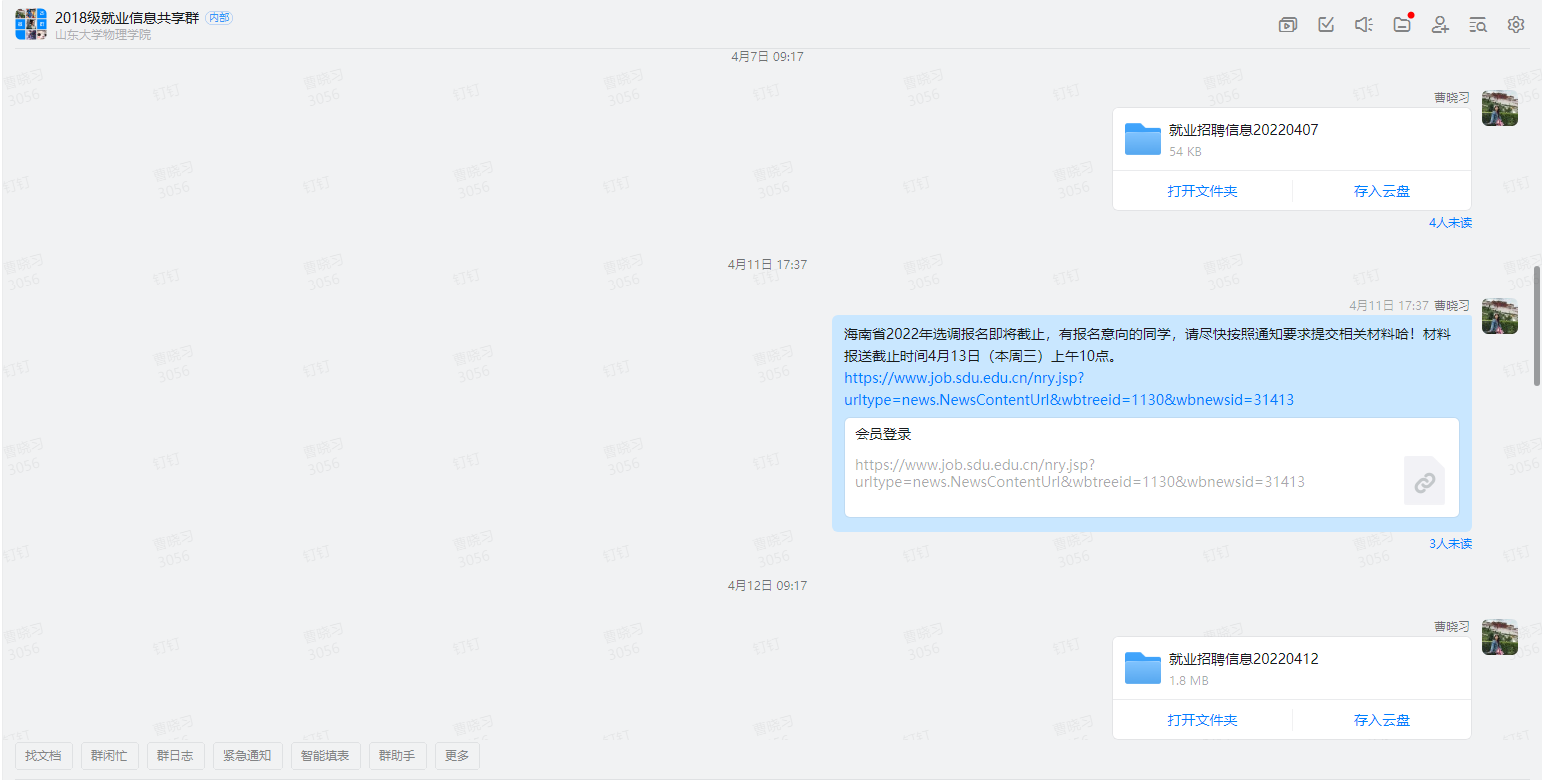Open group announcements megaphone icon
The image size is (1542, 780).
(1364, 25)
